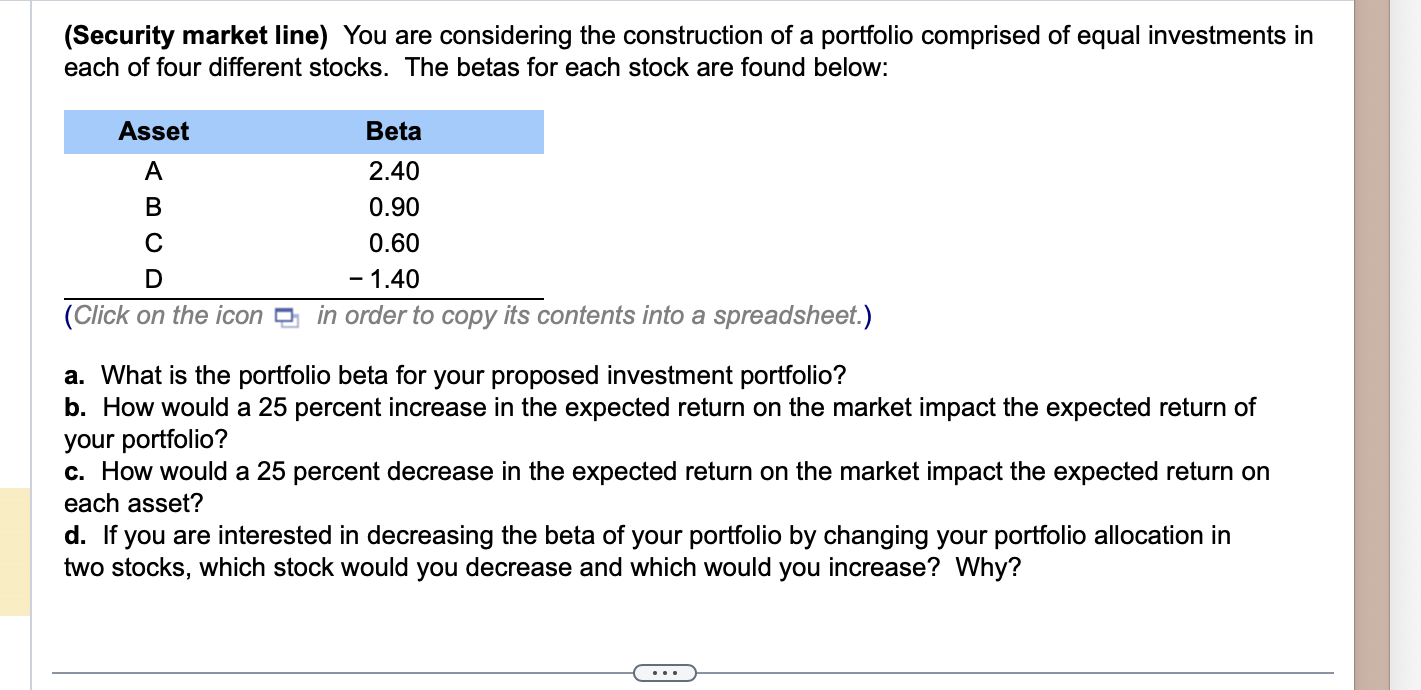Click question d about decreasing portfolio beta
This screenshot has height=690, width=1421.
click(647, 536)
